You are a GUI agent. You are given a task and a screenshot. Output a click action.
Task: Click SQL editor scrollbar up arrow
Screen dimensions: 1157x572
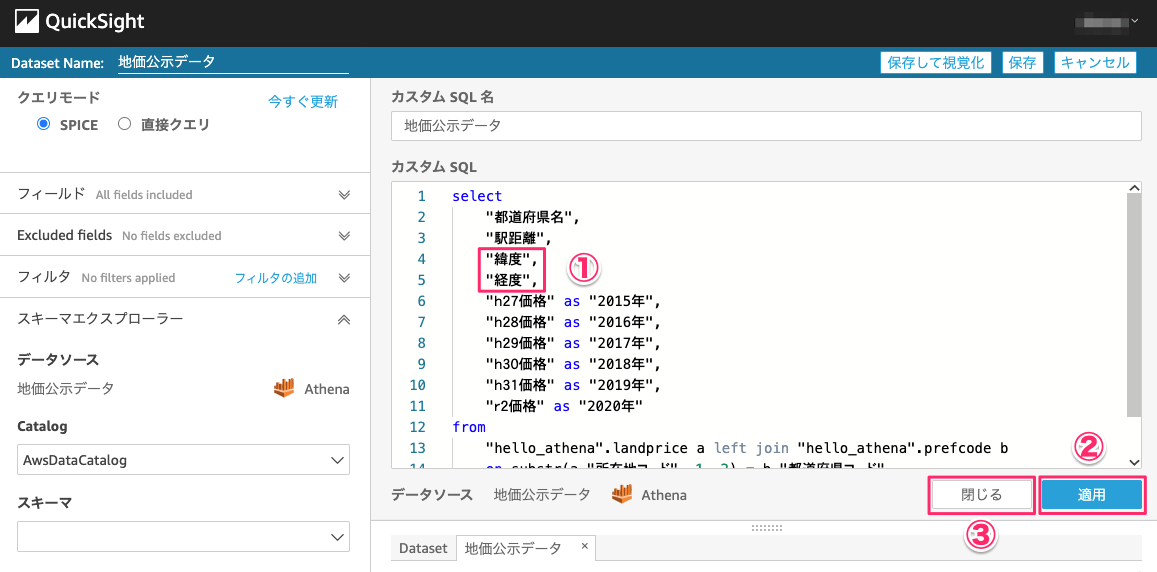pyautogui.click(x=1135, y=190)
